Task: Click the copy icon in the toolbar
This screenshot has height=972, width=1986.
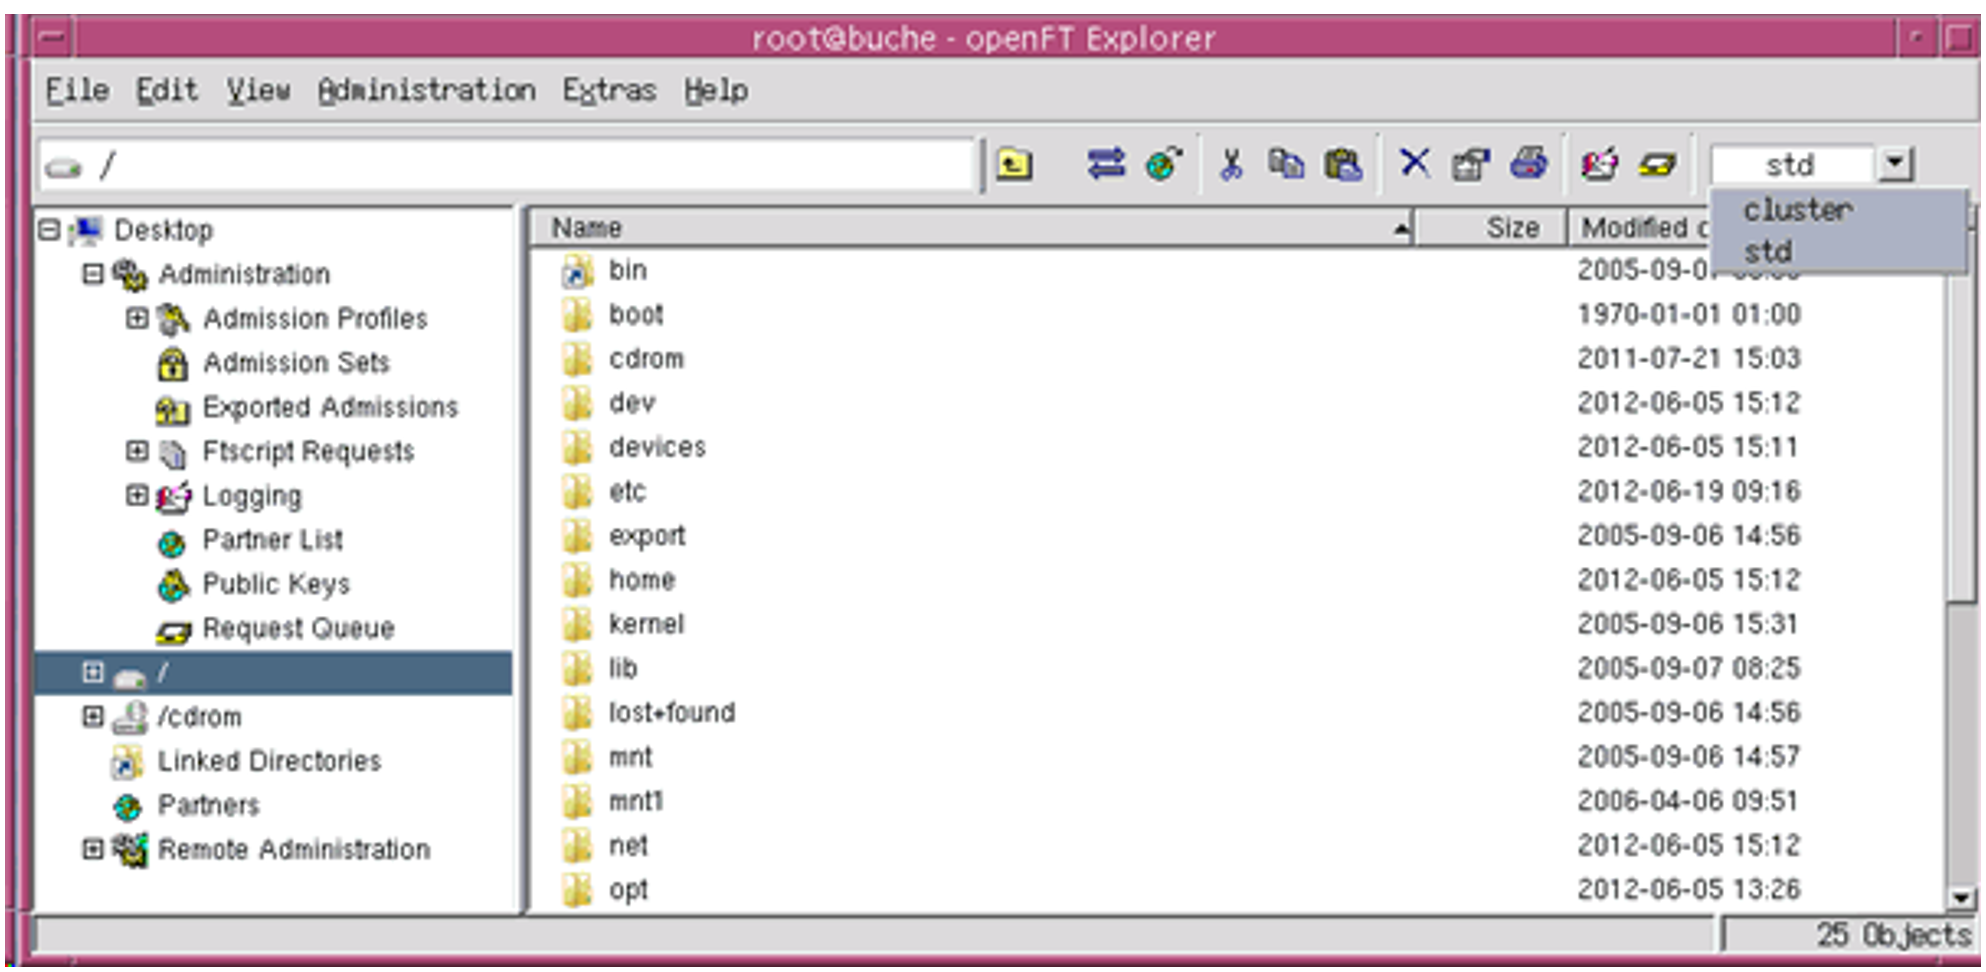Action: pyautogui.click(x=1286, y=163)
